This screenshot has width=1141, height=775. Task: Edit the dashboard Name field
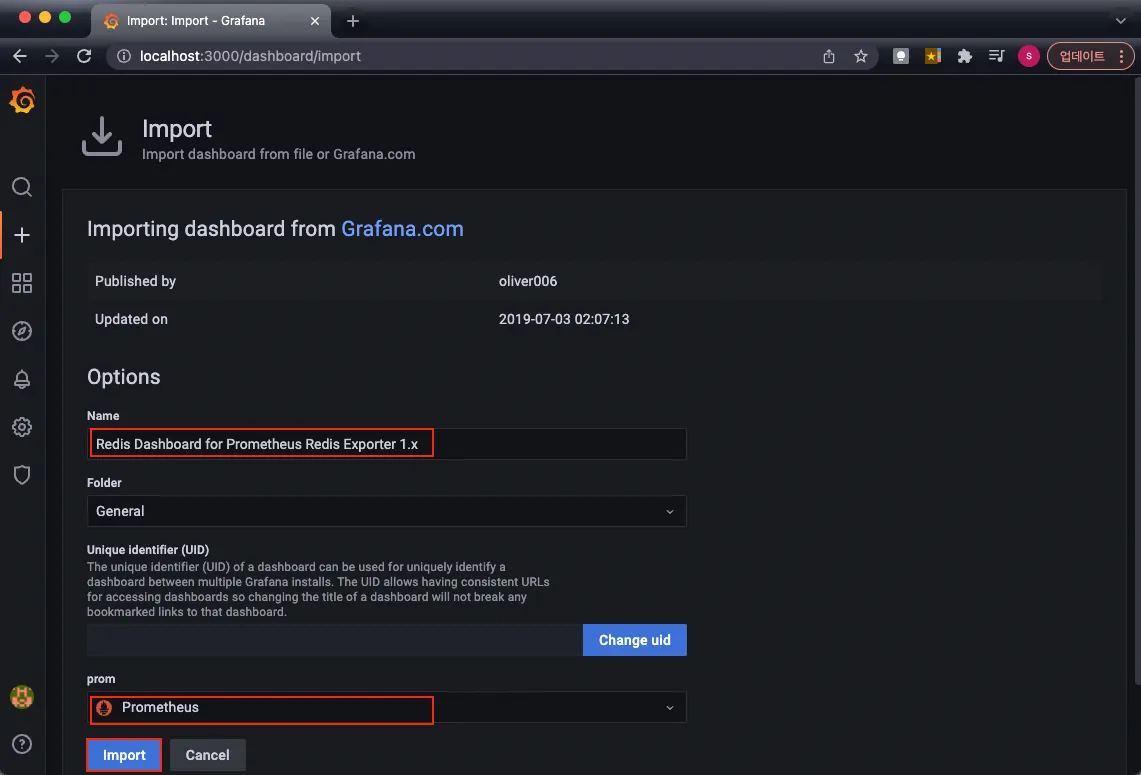[x=386, y=444]
